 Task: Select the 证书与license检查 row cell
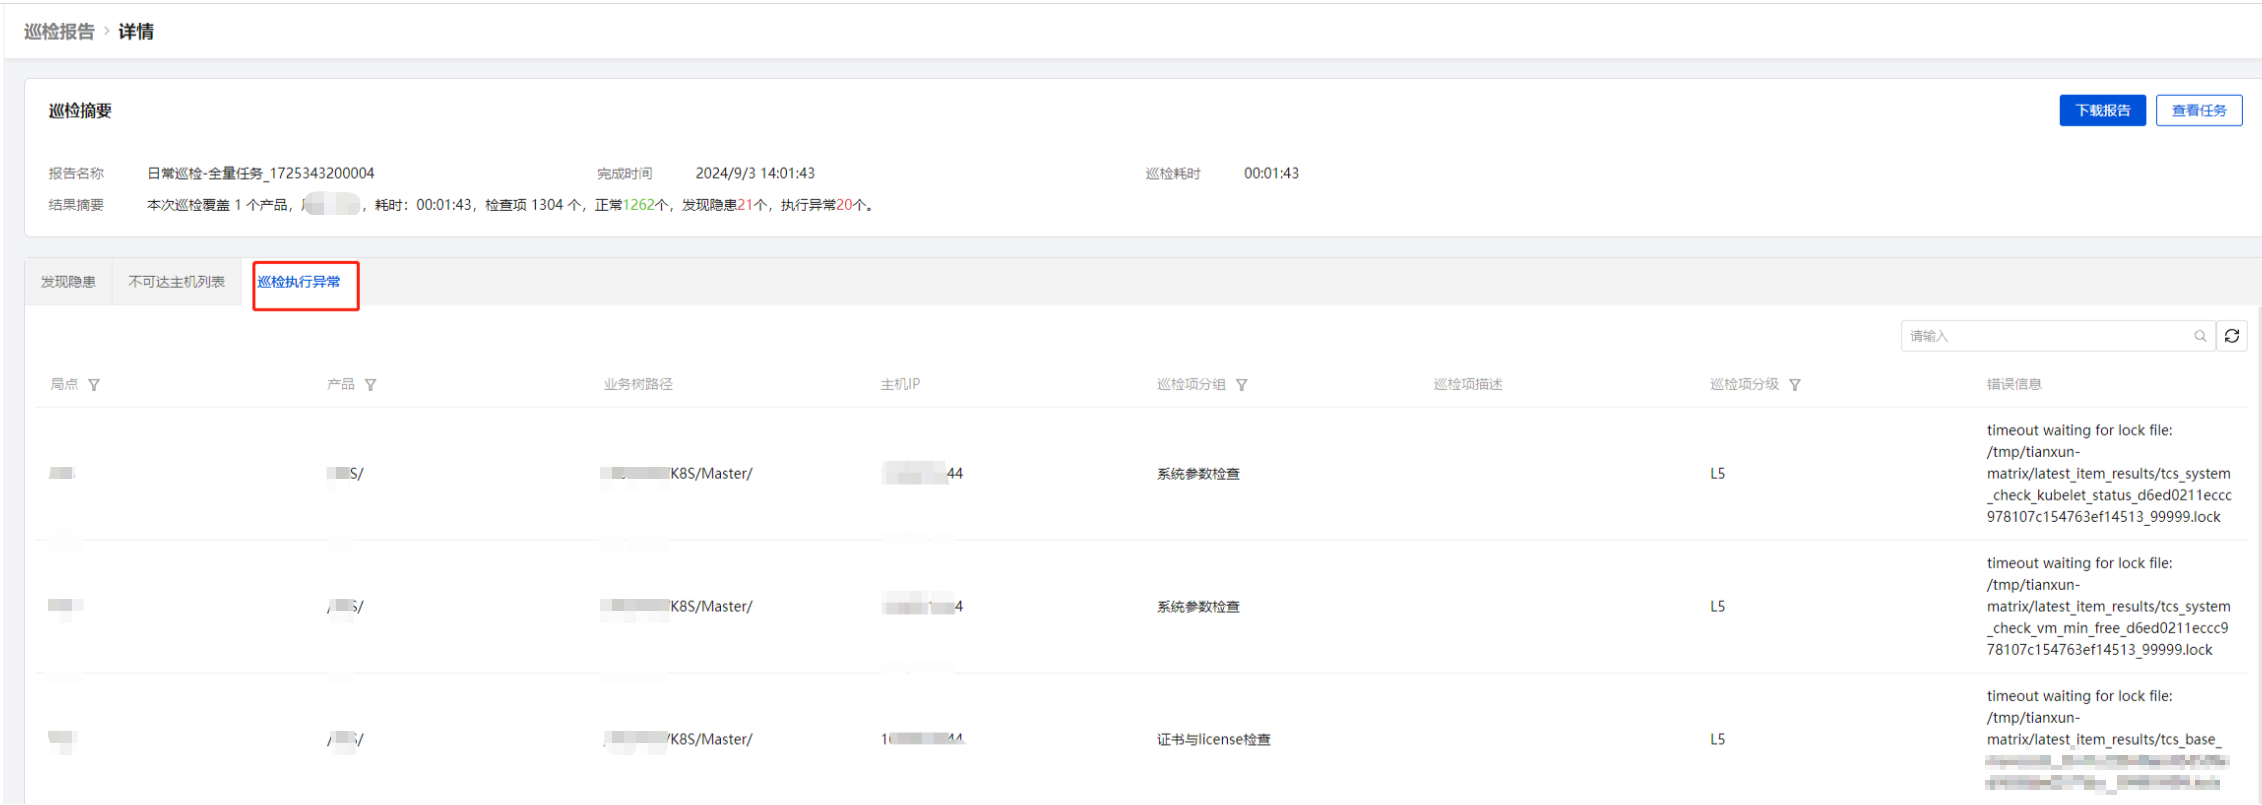pyautogui.click(x=1213, y=739)
